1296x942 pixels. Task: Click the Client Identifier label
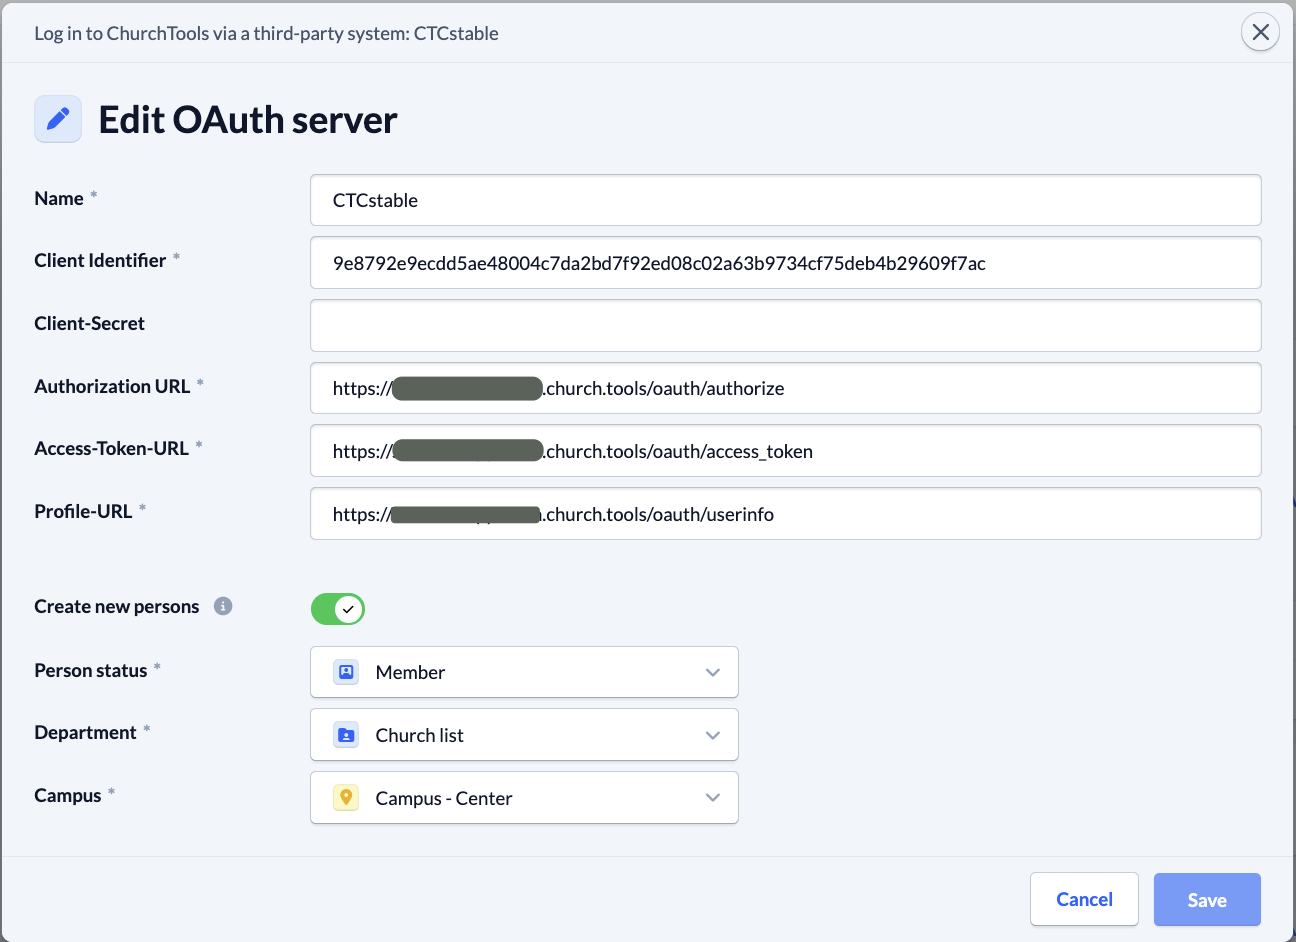(x=100, y=260)
